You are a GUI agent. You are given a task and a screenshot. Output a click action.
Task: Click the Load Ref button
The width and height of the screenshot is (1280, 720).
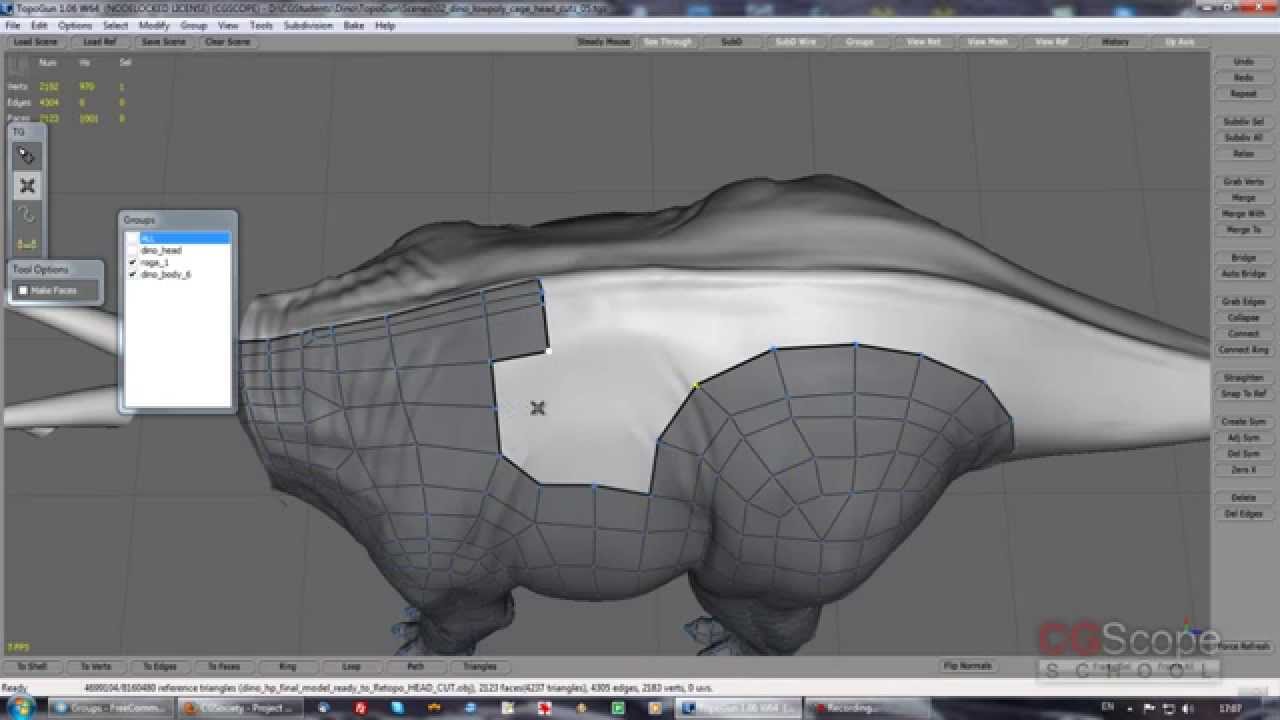coord(100,42)
